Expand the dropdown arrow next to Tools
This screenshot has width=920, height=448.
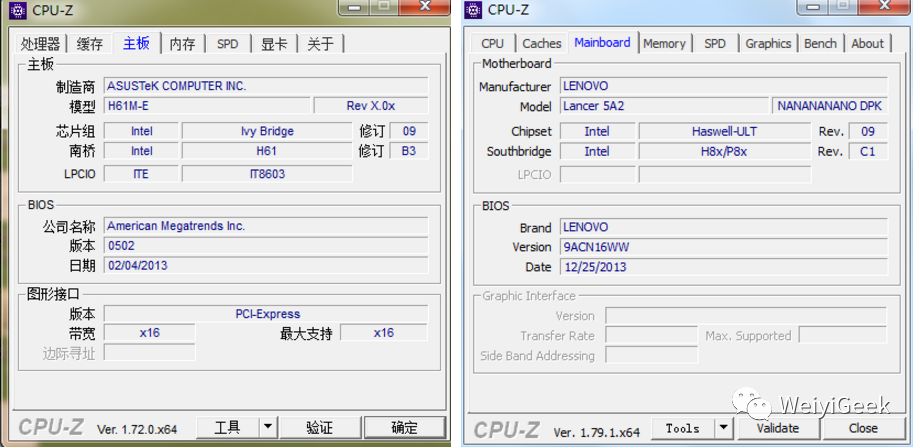(723, 429)
